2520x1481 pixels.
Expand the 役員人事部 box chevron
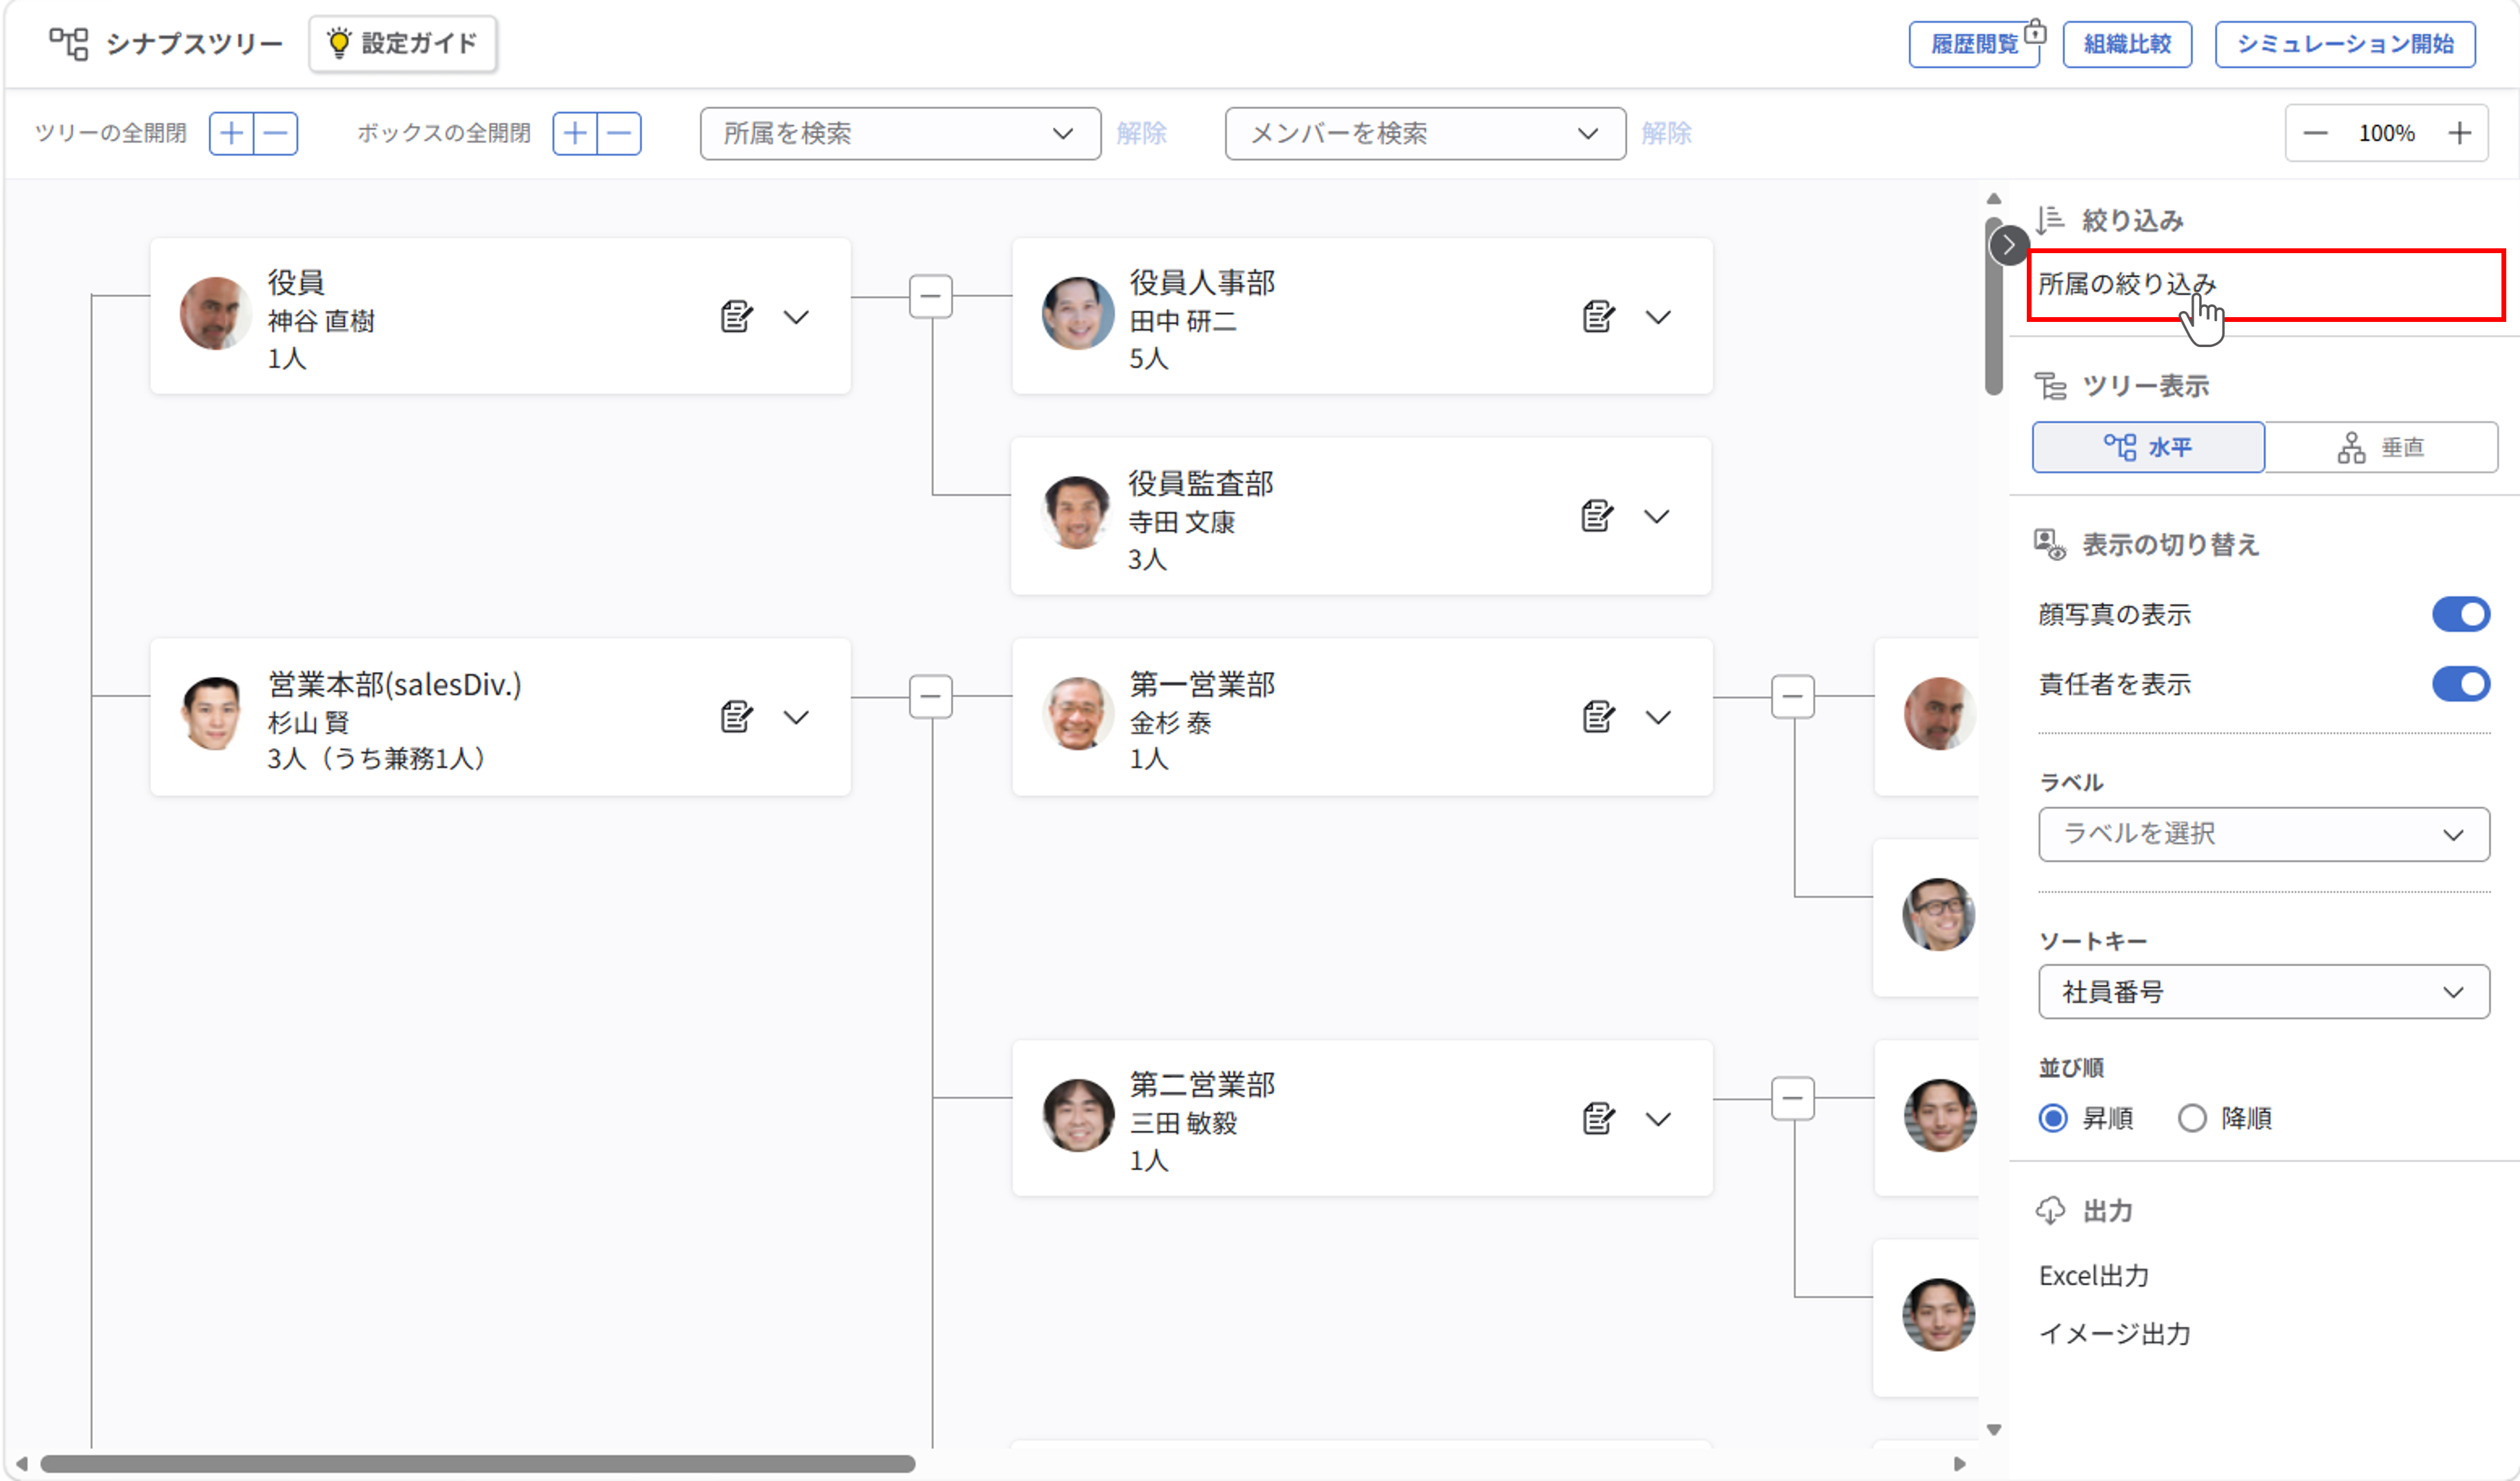(x=1658, y=317)
